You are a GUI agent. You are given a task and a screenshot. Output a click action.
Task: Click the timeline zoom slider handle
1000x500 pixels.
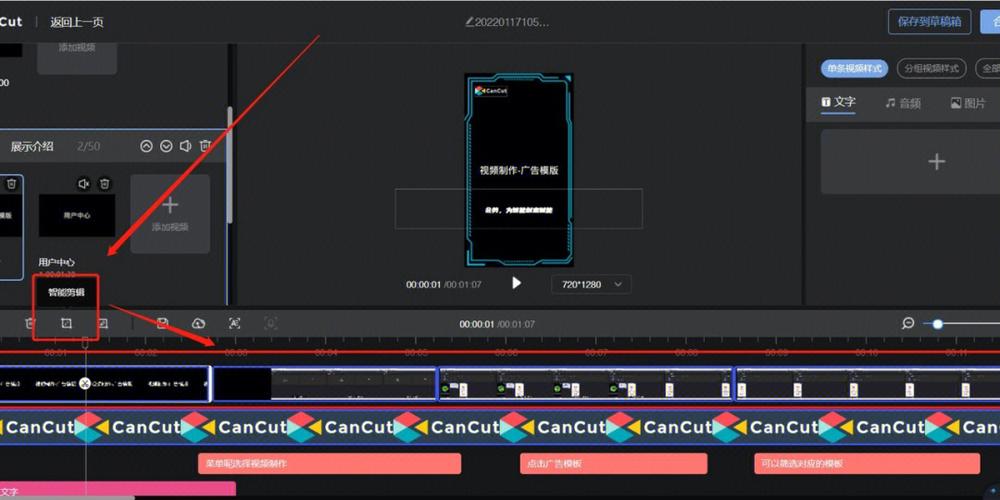(938, 324)
